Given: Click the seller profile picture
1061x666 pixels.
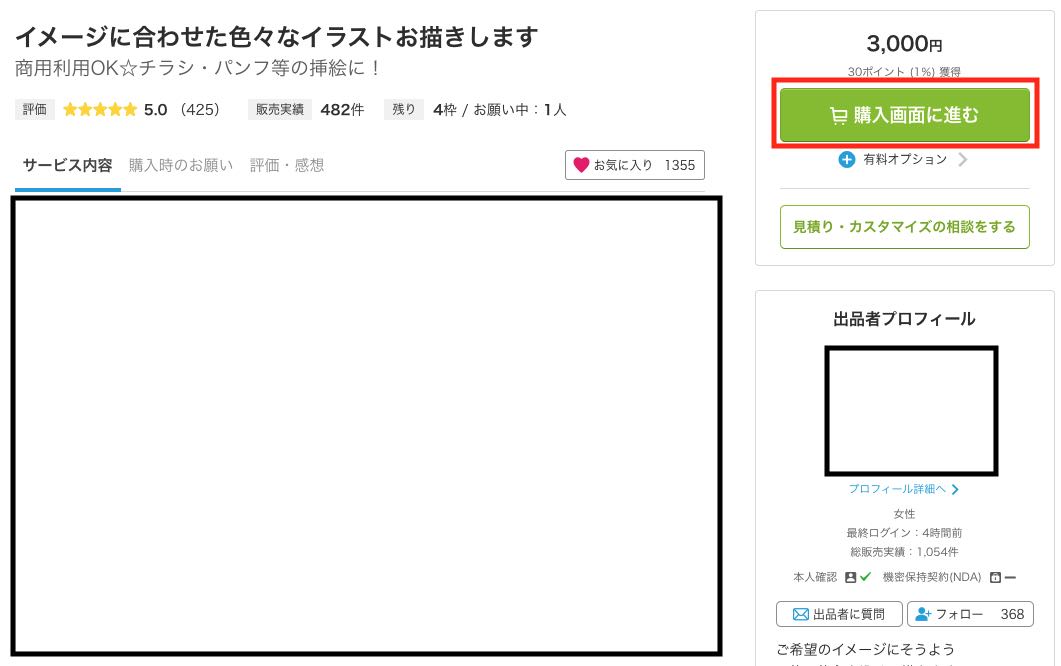Looking at the screenshot, I should tap(910, 411).
